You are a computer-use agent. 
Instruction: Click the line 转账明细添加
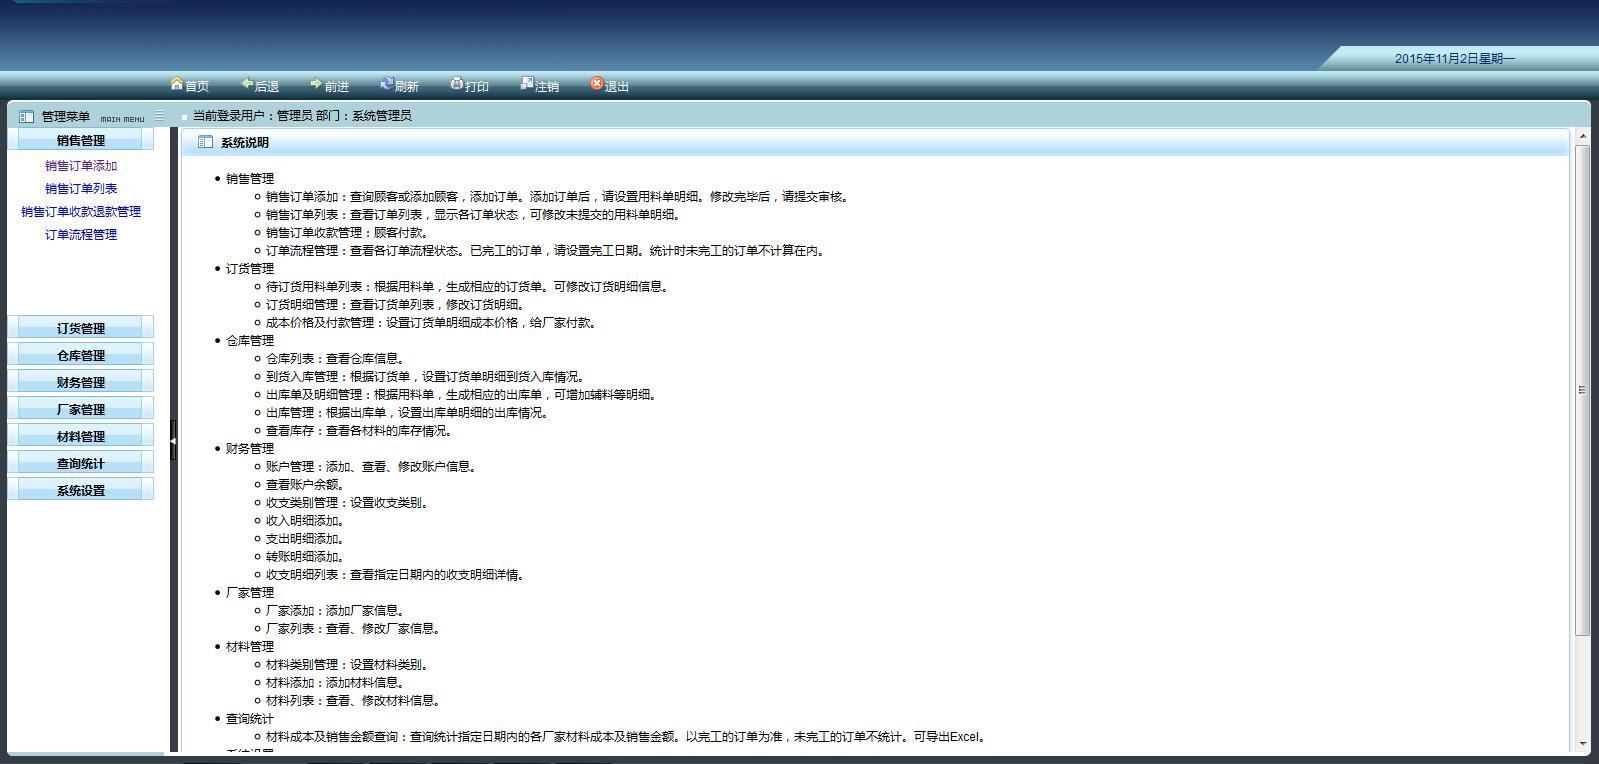tap(306, 557)
